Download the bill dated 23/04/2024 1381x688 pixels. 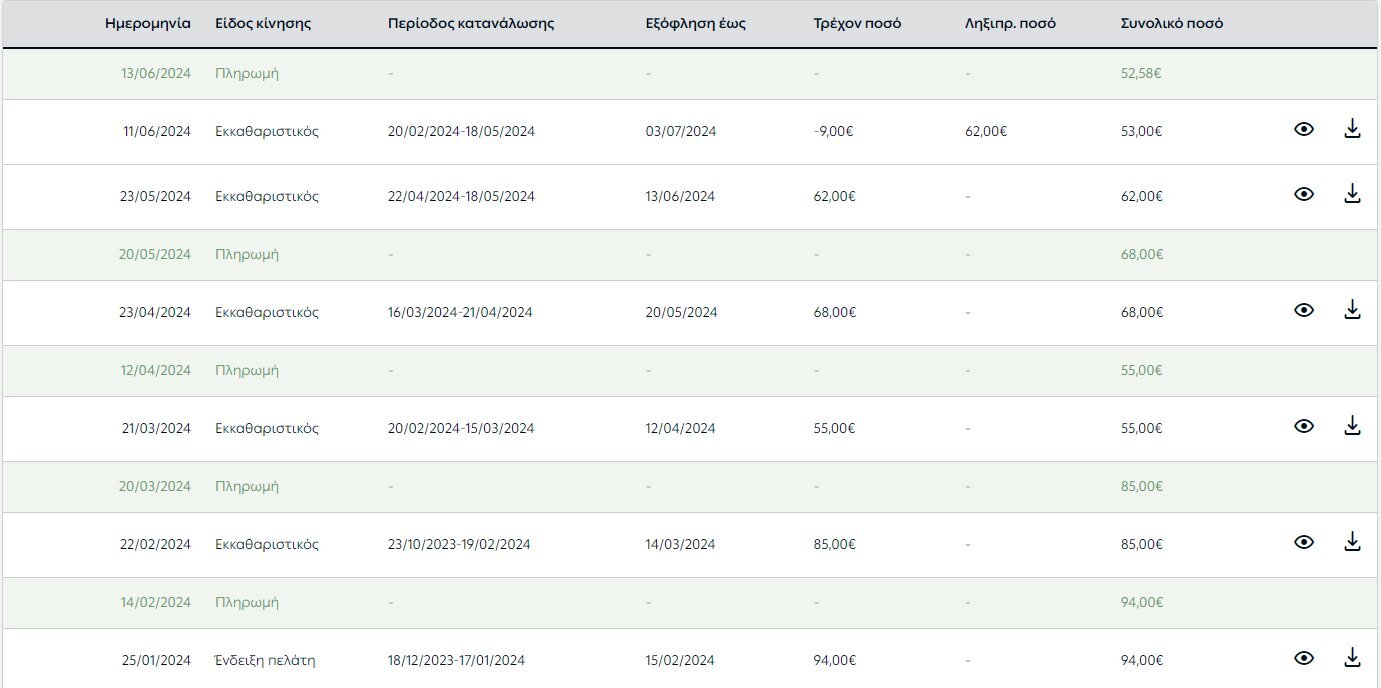click(1352, 310)
